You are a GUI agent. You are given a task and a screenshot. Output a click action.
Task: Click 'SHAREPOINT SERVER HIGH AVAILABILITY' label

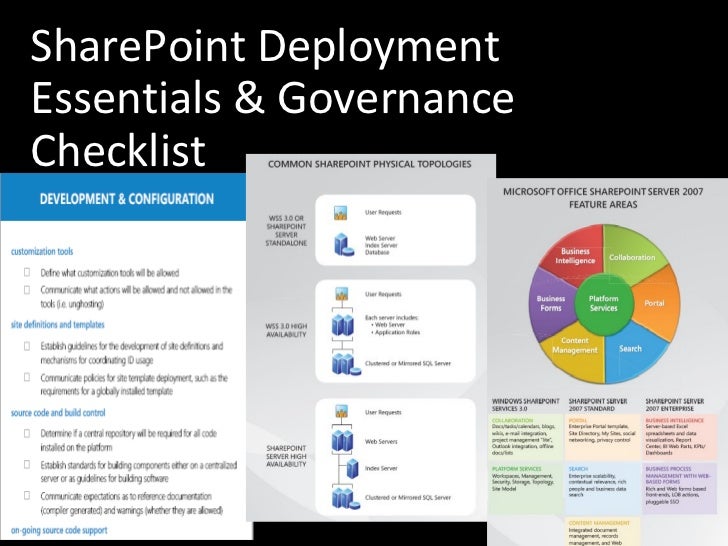pyautogui.click(x=286, y=456)
